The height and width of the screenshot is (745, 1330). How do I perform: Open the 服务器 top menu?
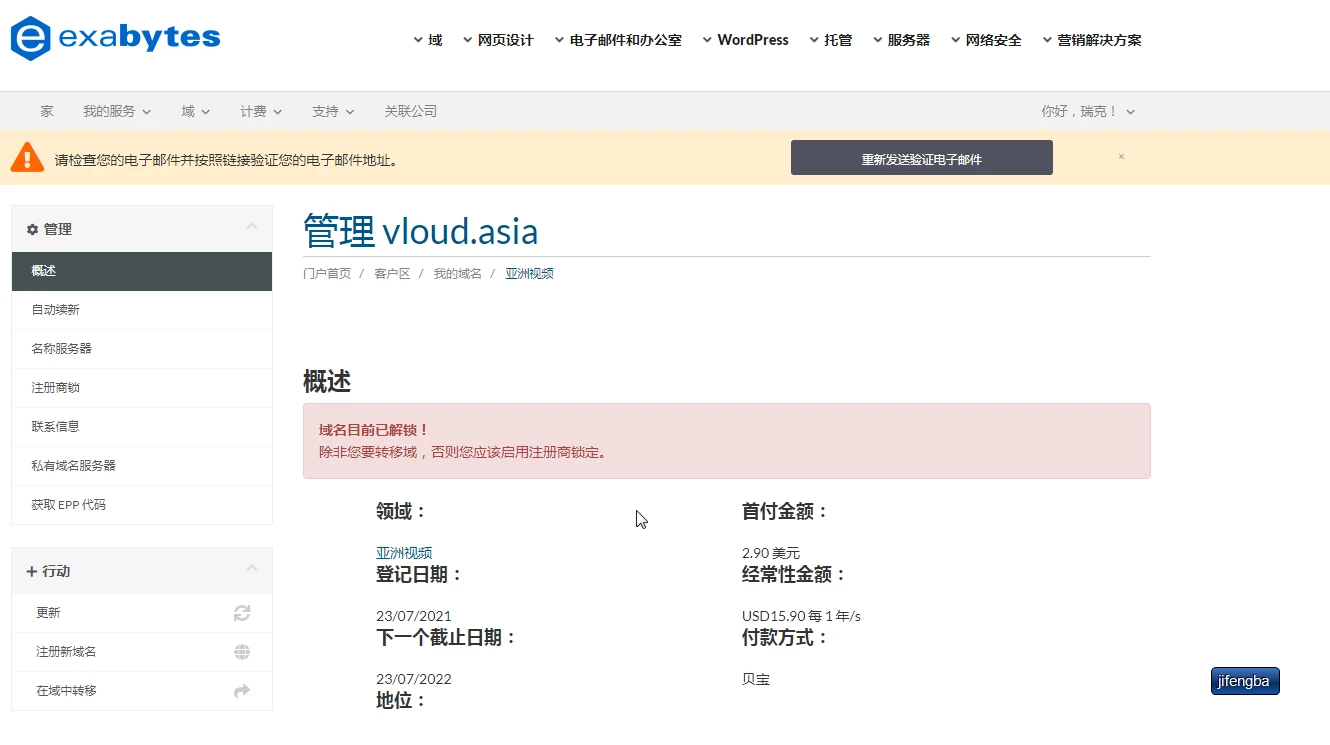pos(901,40)
